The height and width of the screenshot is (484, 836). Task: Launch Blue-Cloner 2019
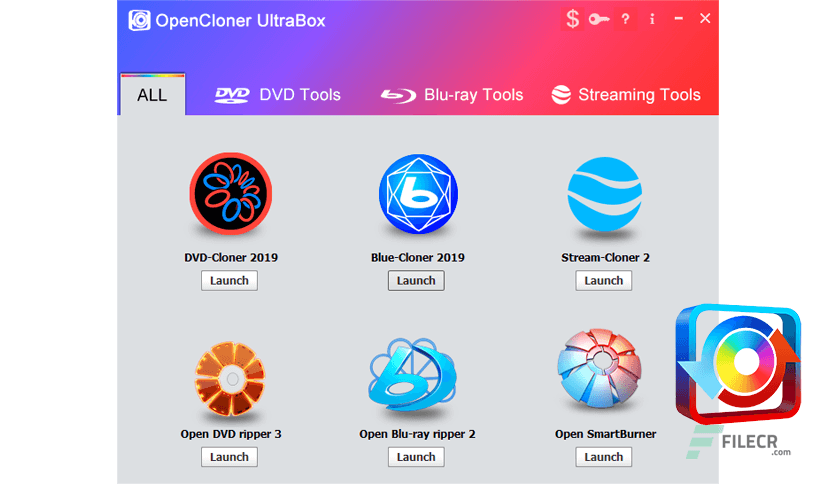click(416, 280)
